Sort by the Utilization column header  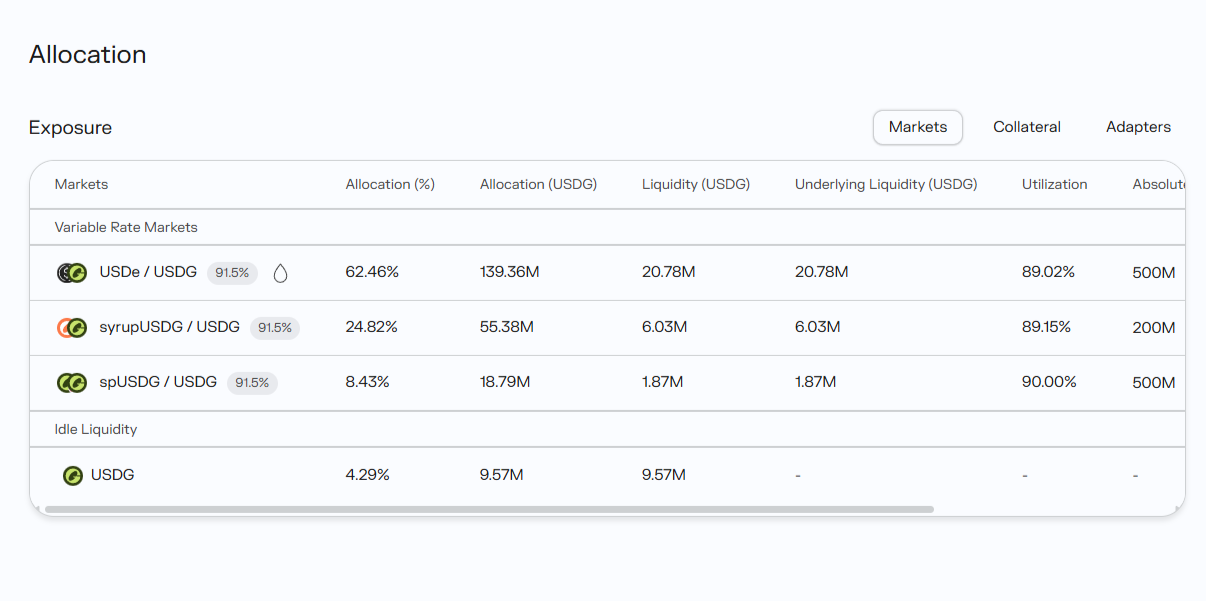pyautogui.click(x=1054, y=184)
